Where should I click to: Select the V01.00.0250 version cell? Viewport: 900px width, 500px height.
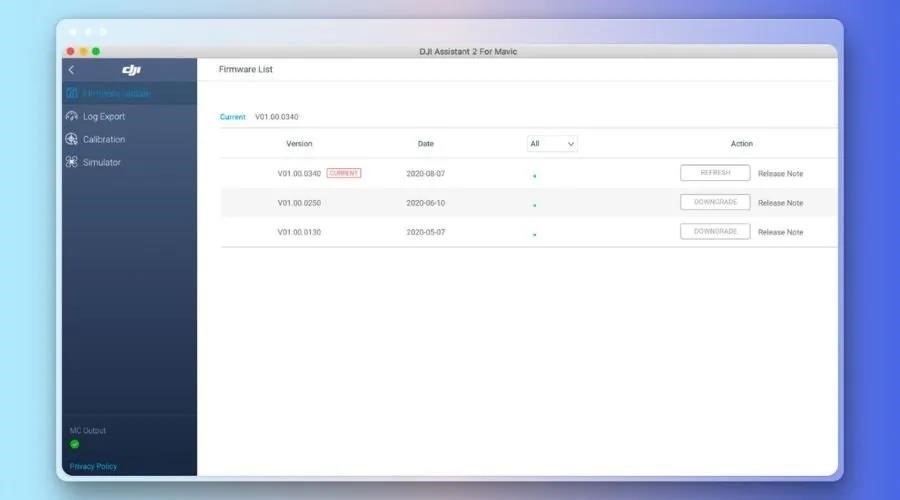(x=299, y=203)
